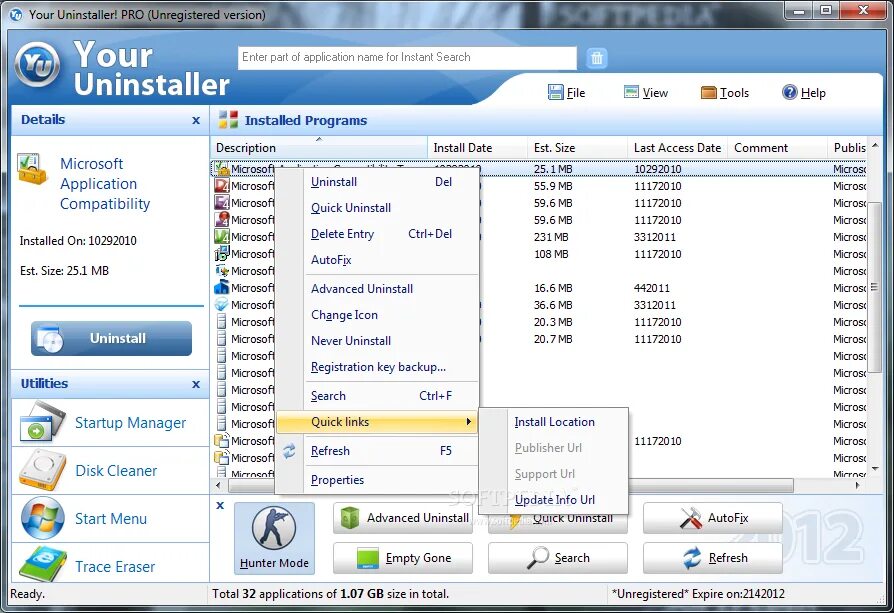
Task: Click the Empty Gone button
Action: pyautogui.click(x=403, y=558)
